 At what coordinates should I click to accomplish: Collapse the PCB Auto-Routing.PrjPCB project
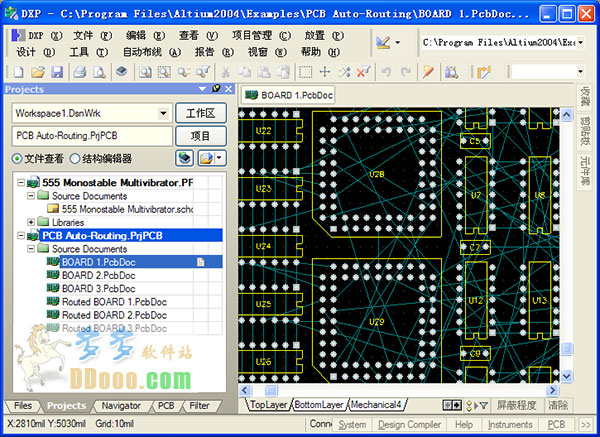(21, 235)
